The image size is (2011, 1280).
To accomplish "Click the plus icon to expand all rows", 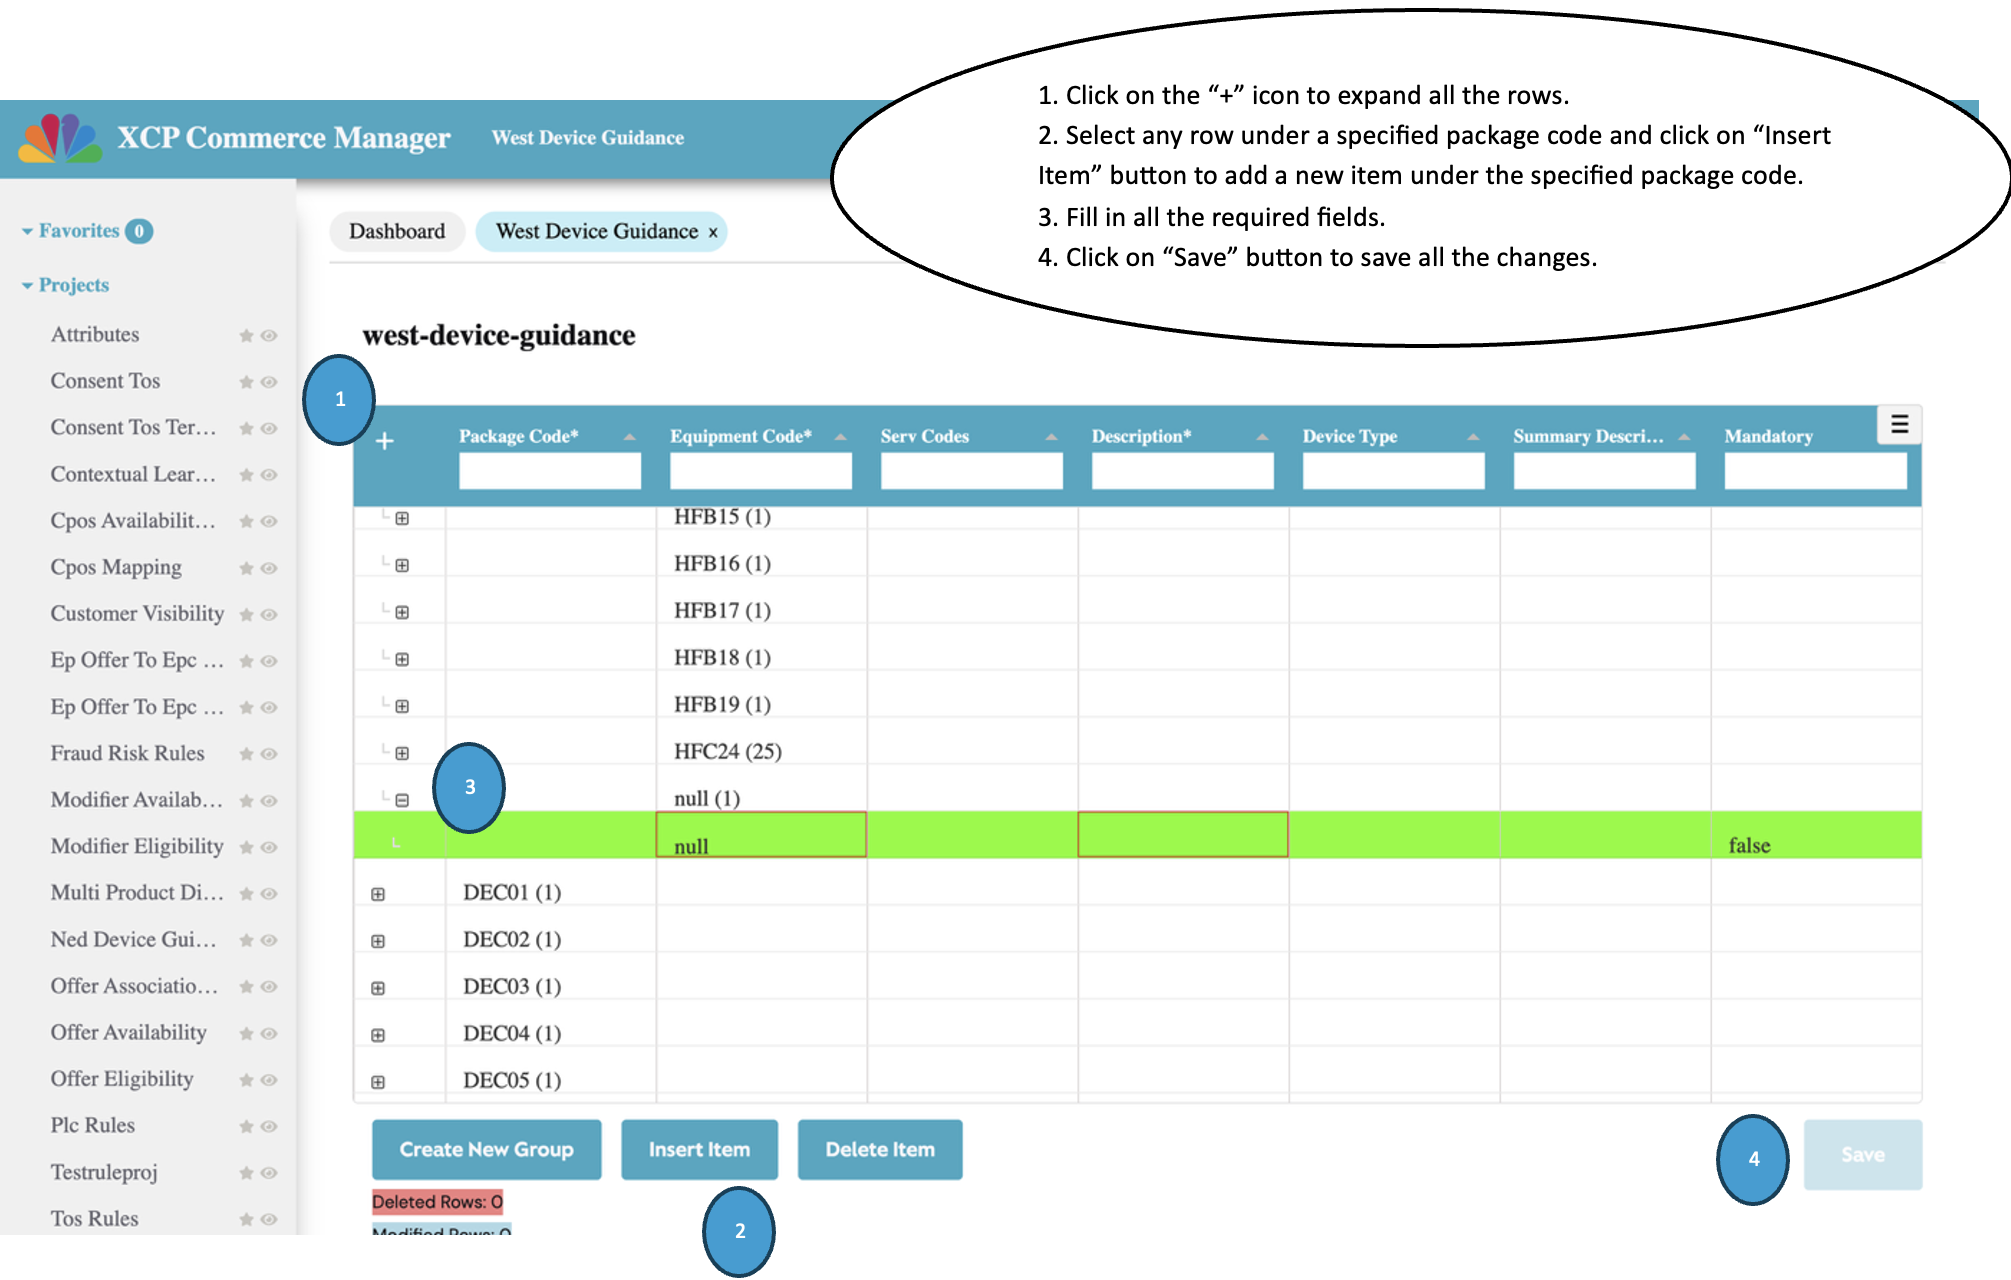I will [x=384, y=441].
